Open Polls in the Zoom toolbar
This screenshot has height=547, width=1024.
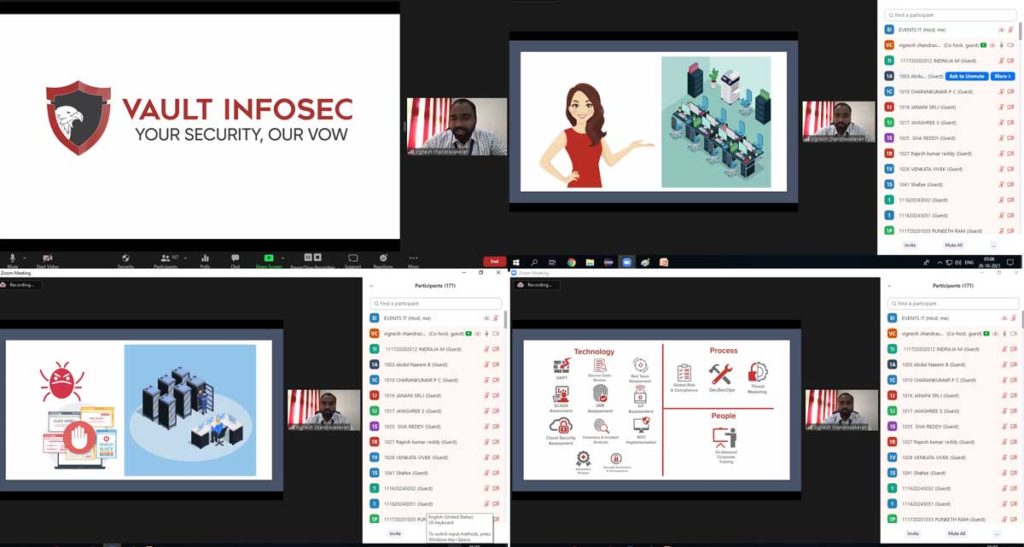(x=205, y=260)
